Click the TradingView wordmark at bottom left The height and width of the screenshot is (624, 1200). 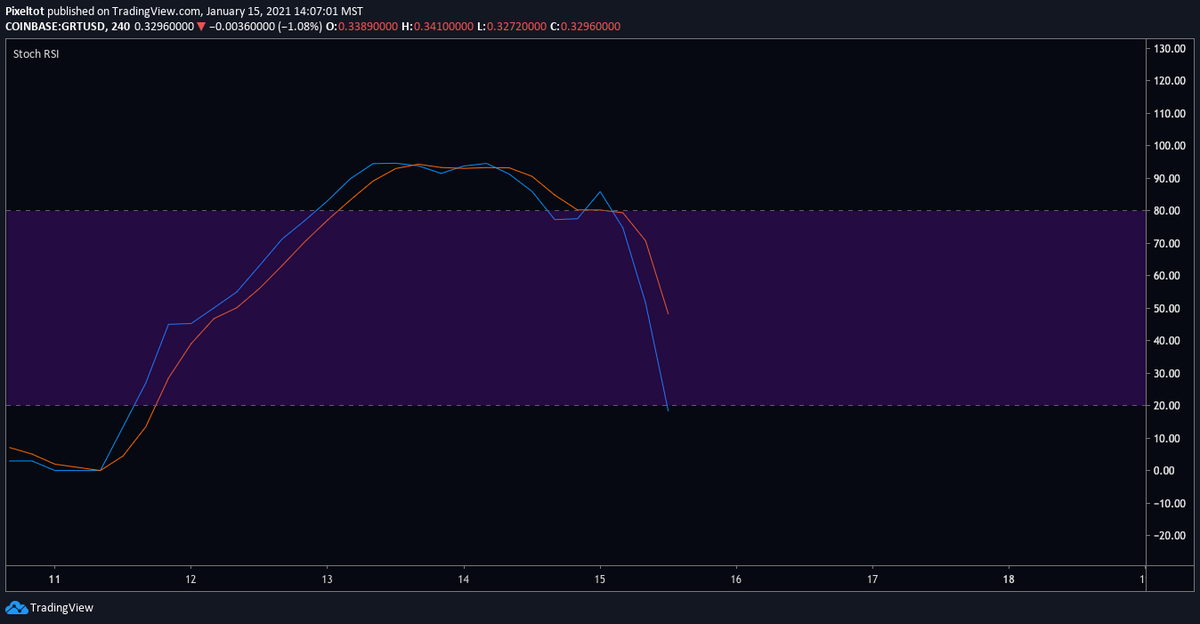62,607
